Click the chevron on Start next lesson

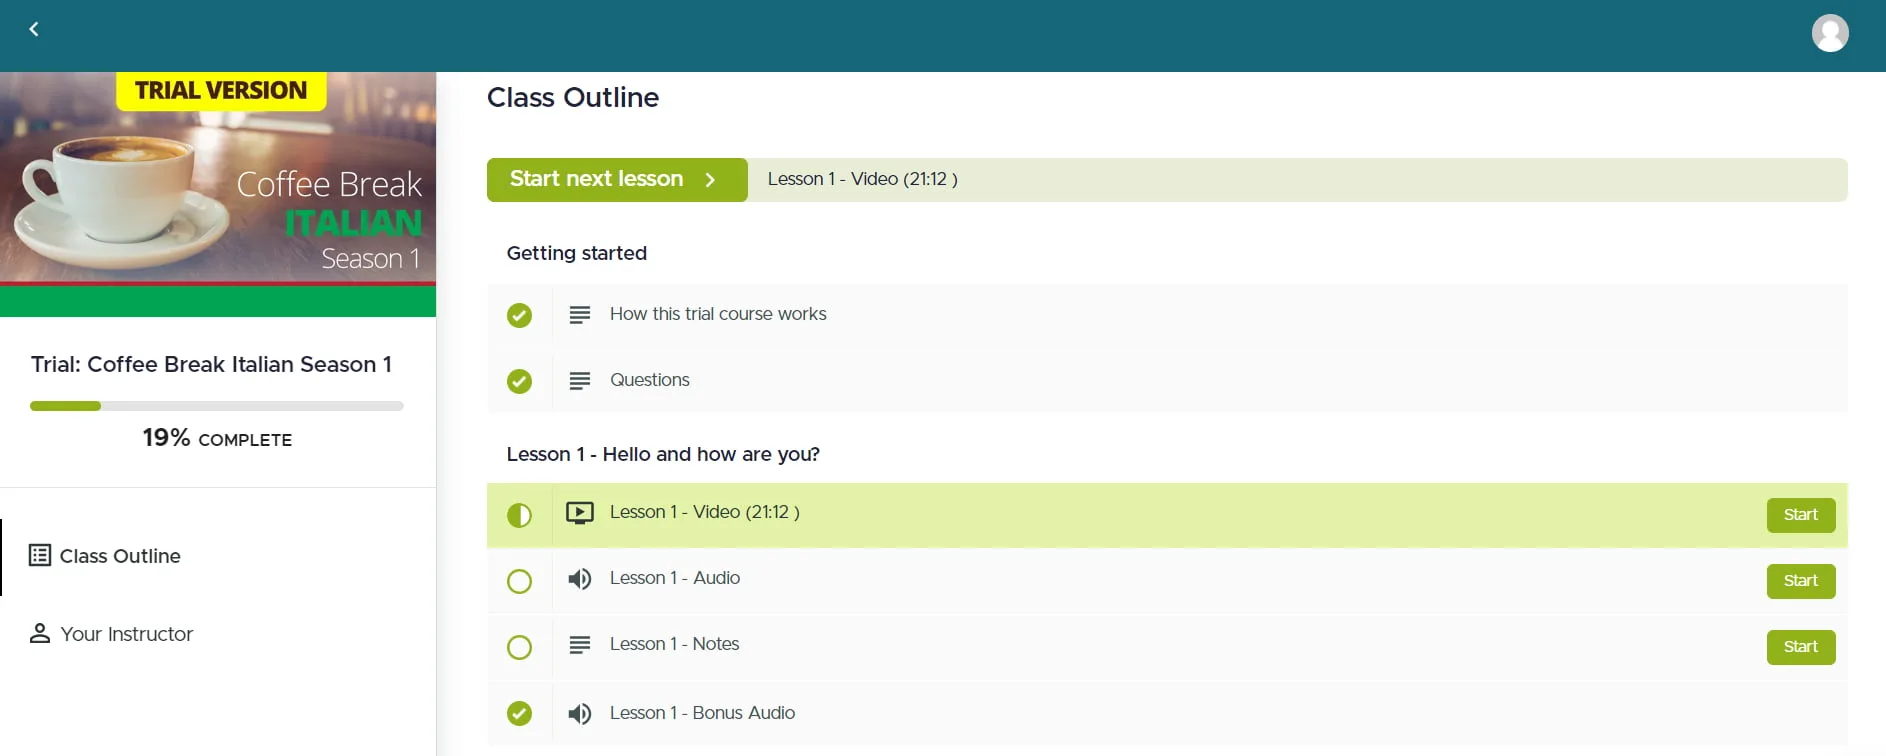710,180
